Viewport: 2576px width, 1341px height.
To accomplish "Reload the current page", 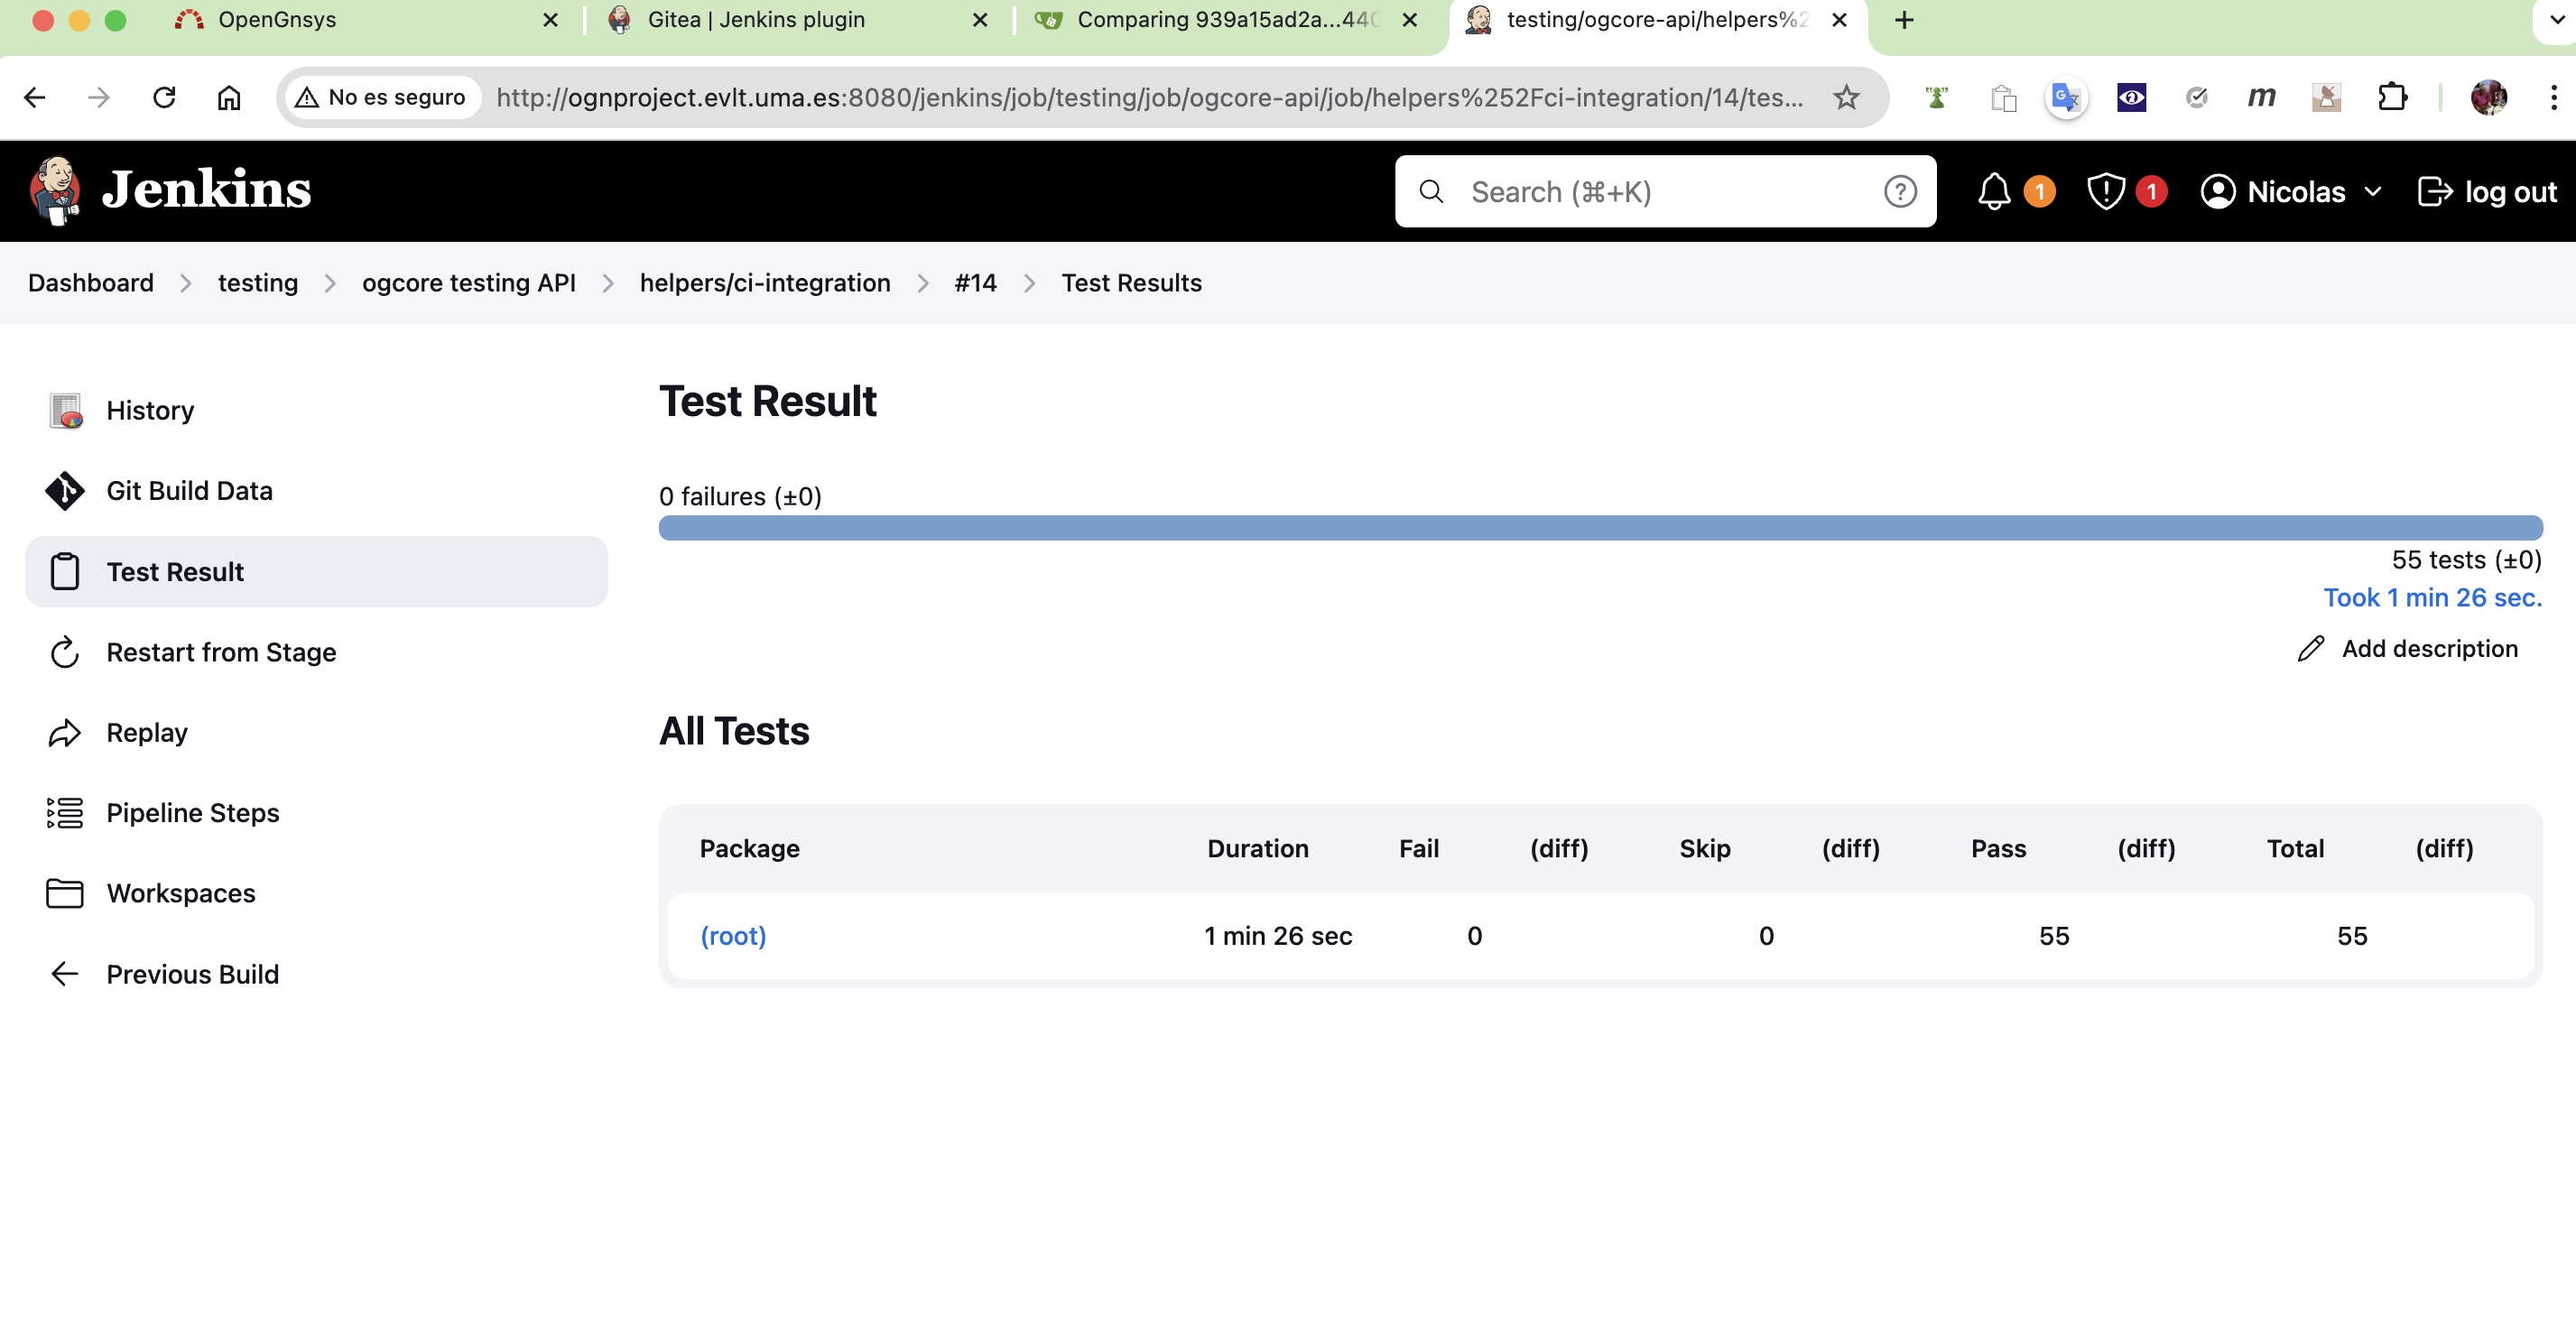I will click(164, 98).
